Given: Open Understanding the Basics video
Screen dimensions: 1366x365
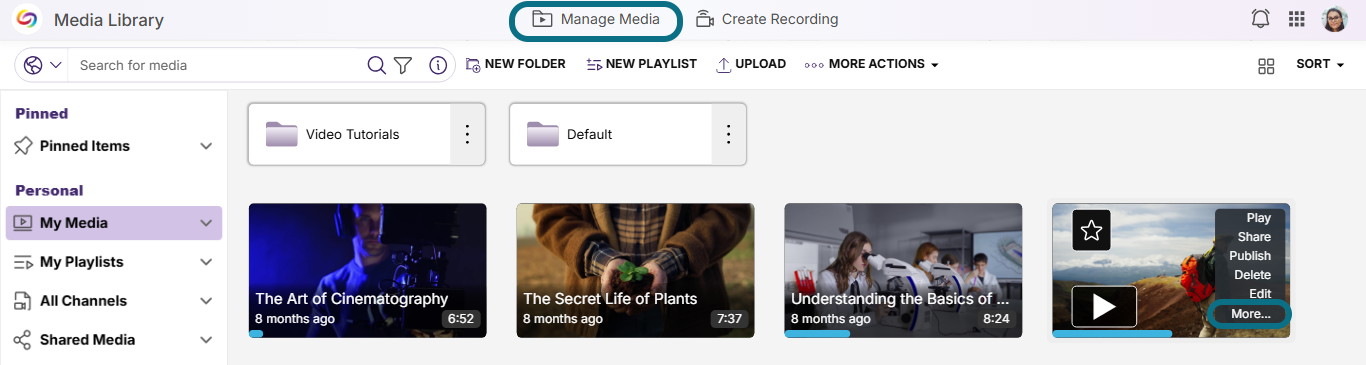Looking at the screenshot, I should click(x=903, y=270).
